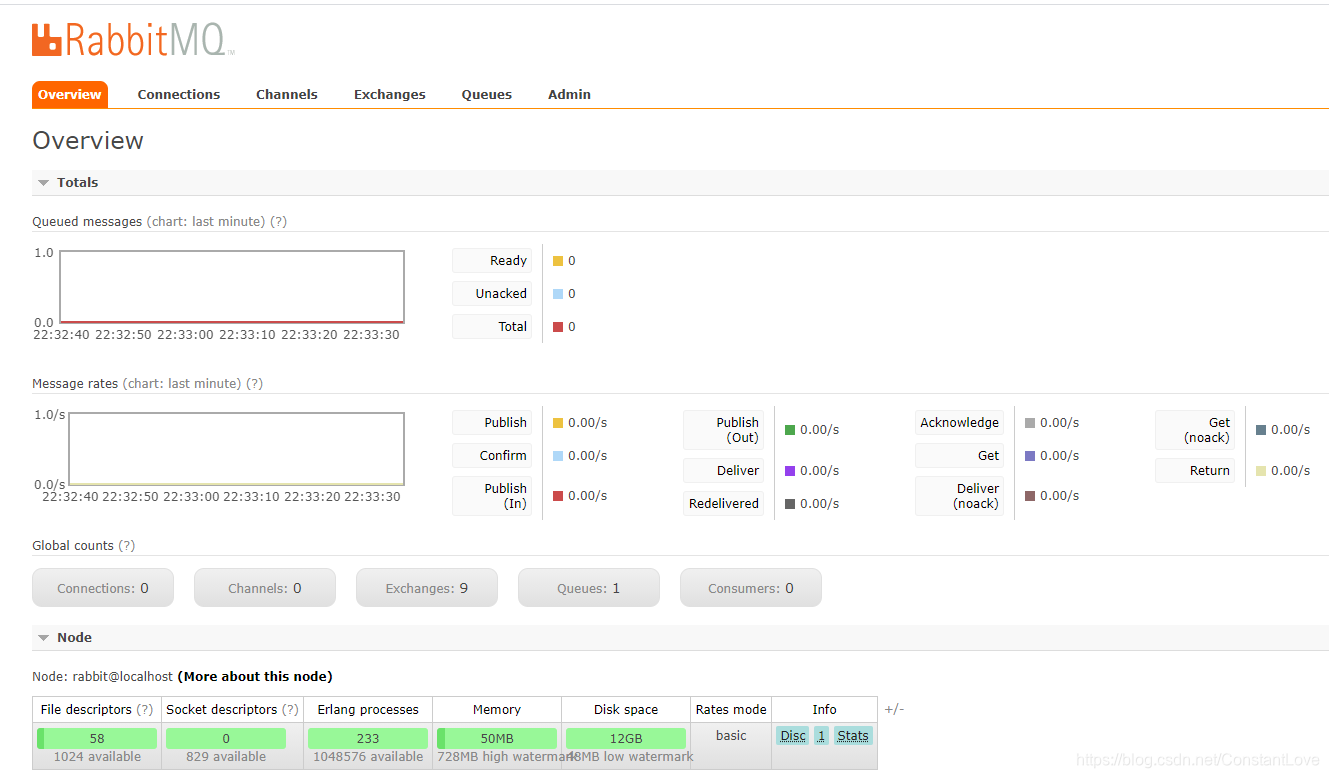Image resolution: width=1329 pixels, height=778 pixels.
Task: Toggle the Ready series label
Action: click(492, 261)
